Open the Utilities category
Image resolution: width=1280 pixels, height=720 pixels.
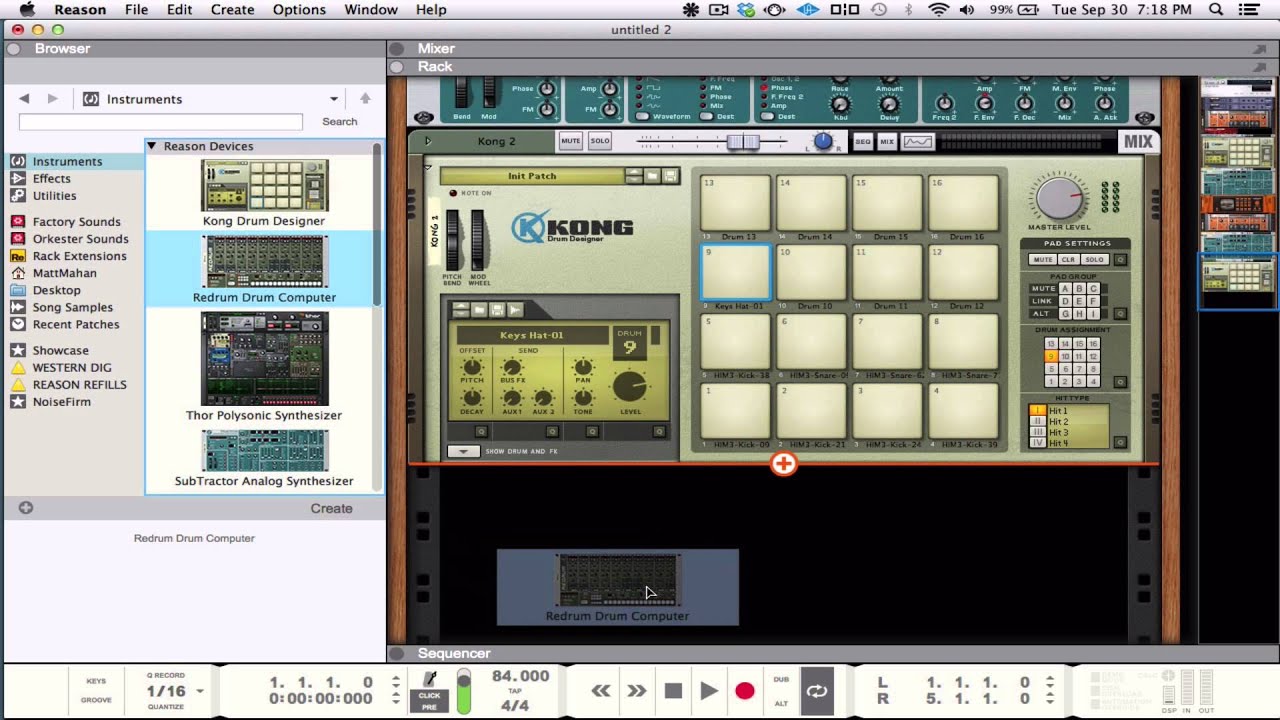point(54,195)
